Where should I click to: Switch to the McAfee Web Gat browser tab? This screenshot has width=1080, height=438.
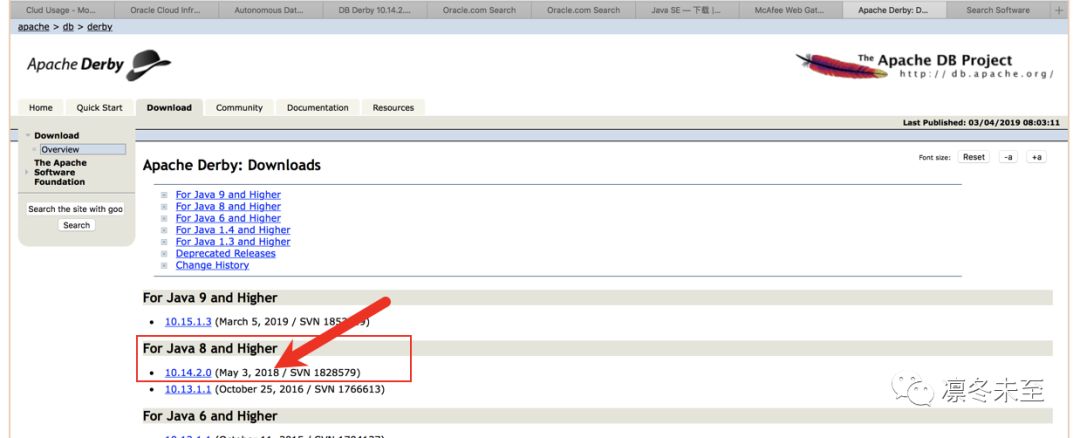(x=790, y=10)
